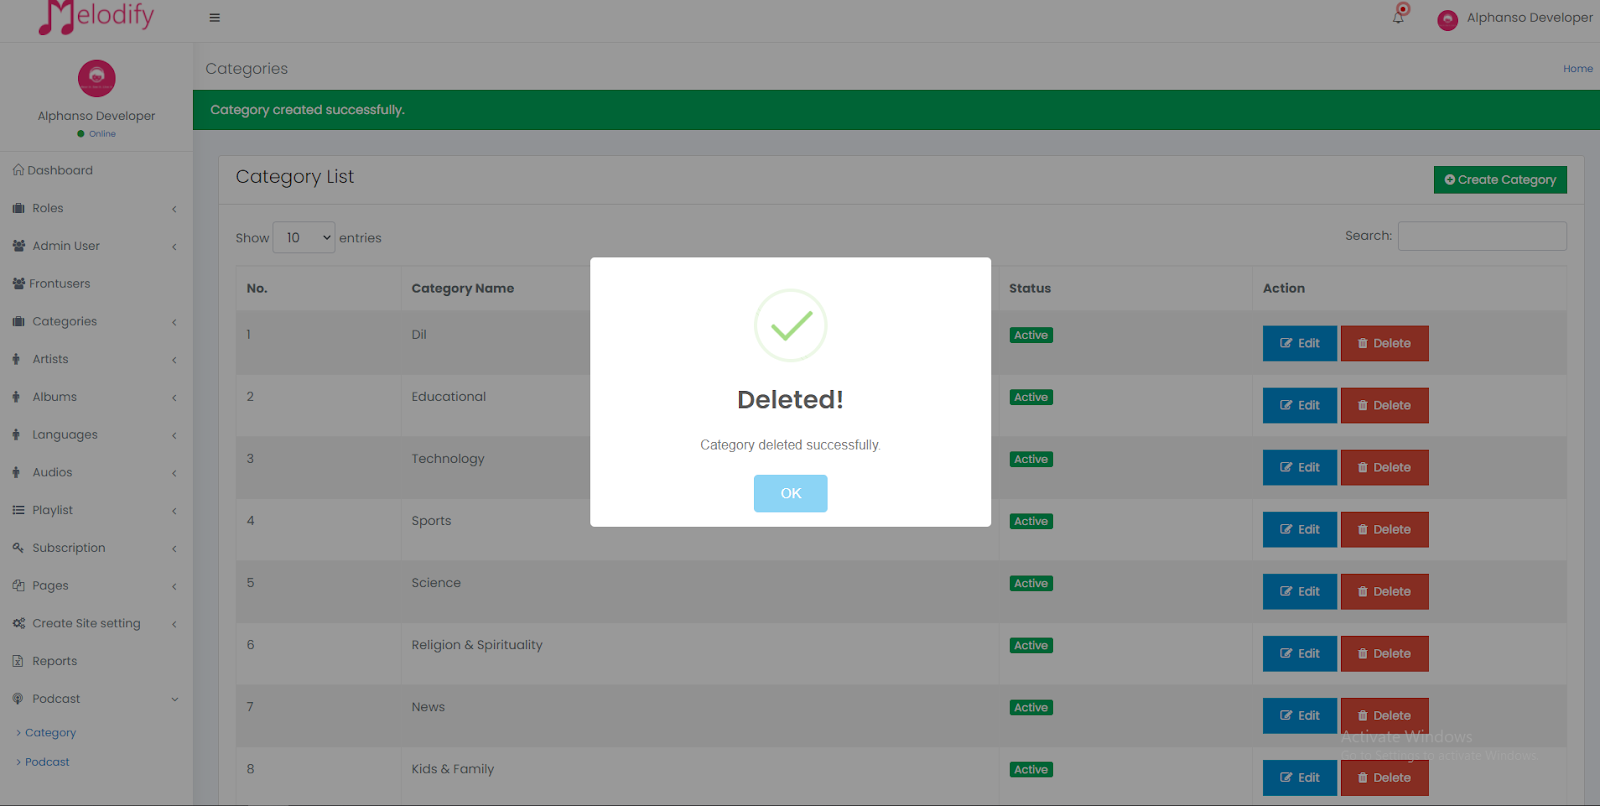1600x806 pixels.
Task: Open the notification bell icon
Action: click(1399, 15)
